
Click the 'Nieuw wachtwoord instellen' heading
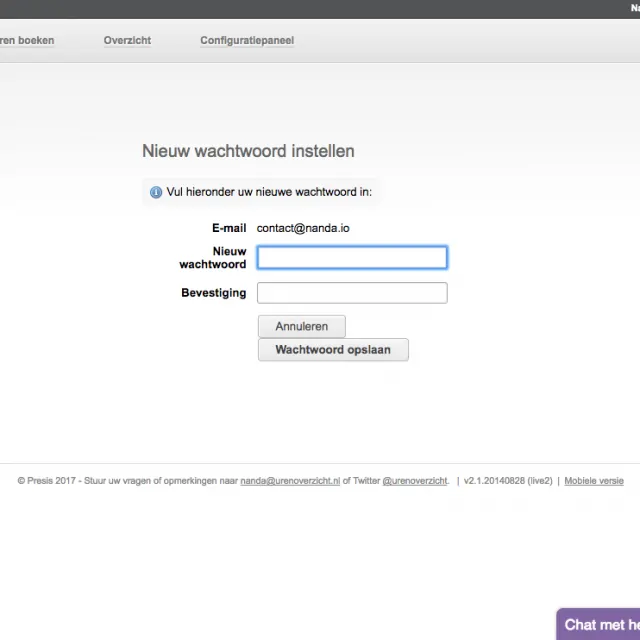248,151
